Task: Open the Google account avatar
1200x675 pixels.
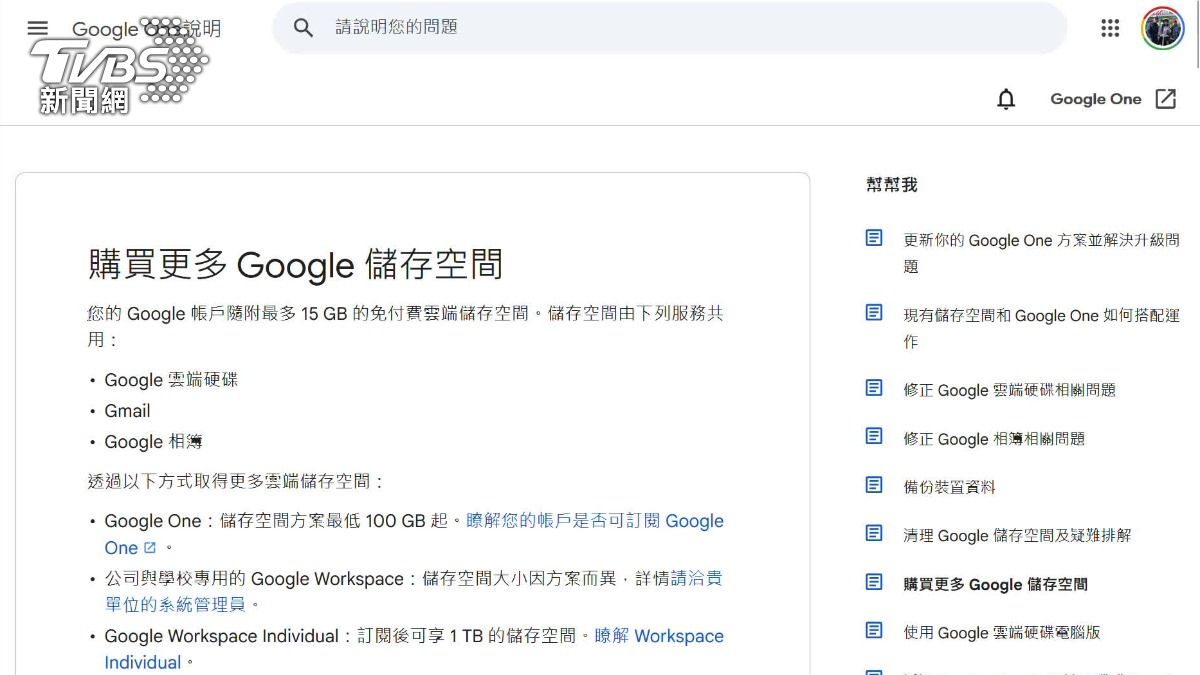Action: click(x=1163, y=28)
